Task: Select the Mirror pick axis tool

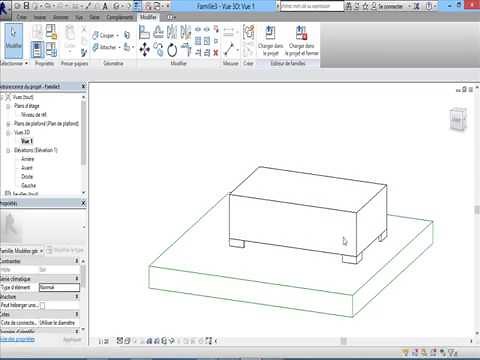Action: click(x=172, y=32)
